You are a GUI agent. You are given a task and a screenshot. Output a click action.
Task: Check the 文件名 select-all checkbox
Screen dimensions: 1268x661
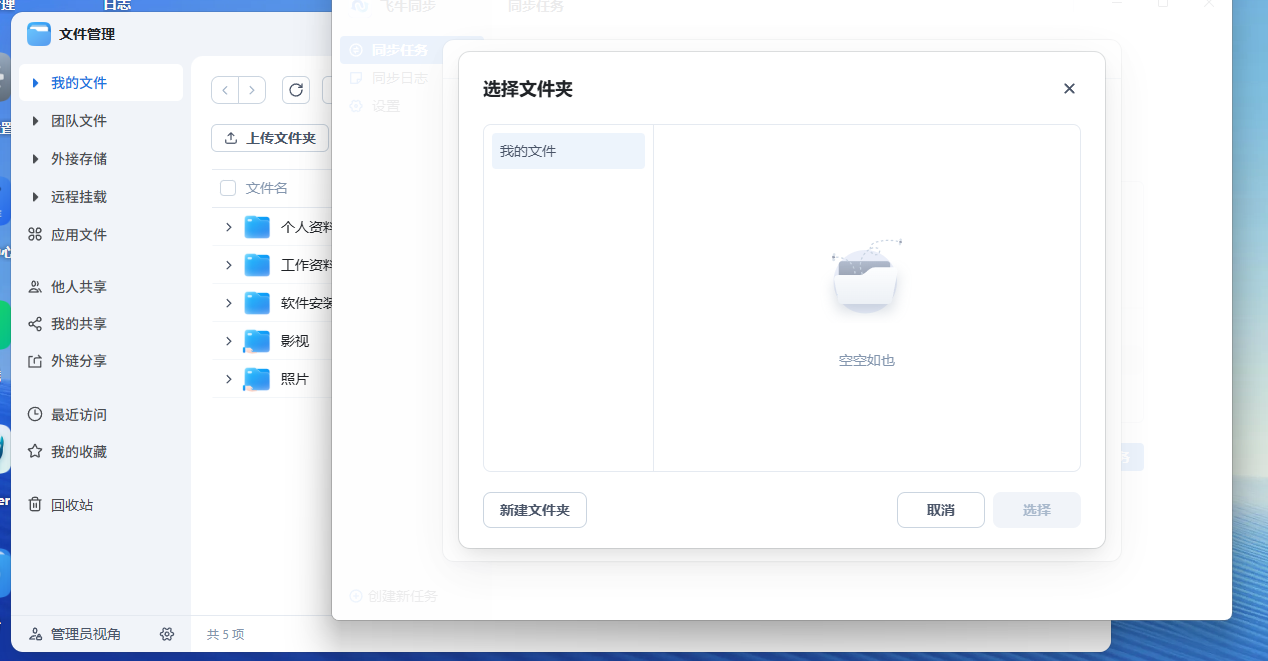[x=227, y=188]
